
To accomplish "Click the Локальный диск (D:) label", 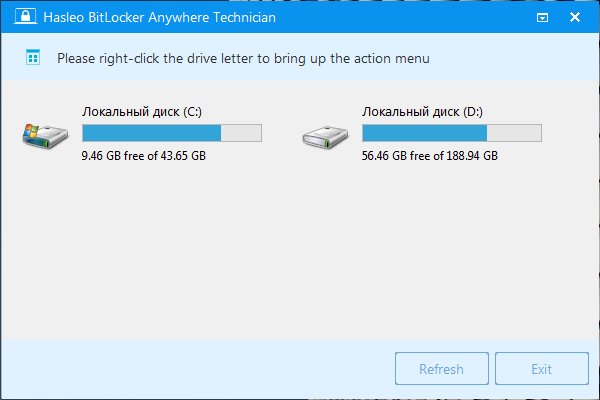I will coord(414,110).
